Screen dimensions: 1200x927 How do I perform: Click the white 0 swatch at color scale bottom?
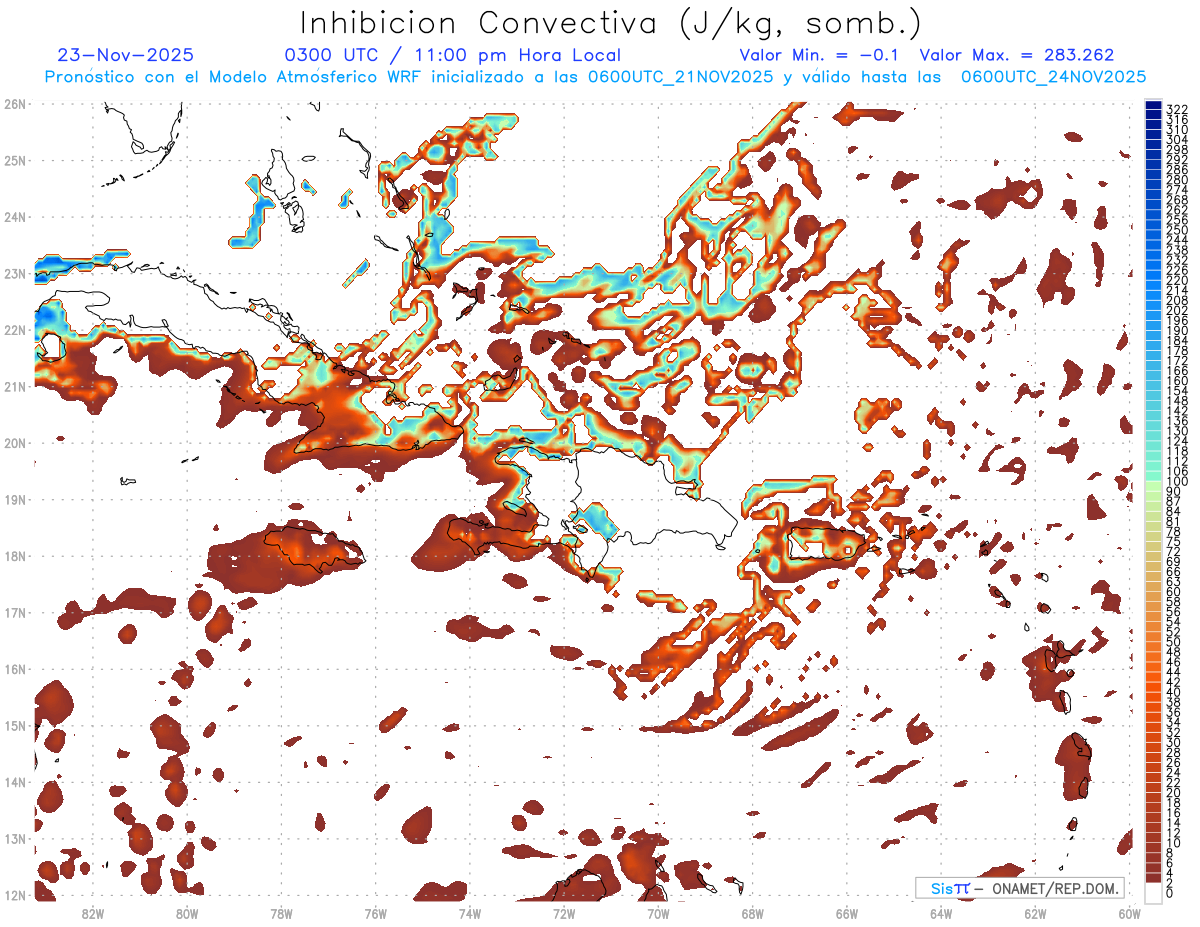(1153, 893)
